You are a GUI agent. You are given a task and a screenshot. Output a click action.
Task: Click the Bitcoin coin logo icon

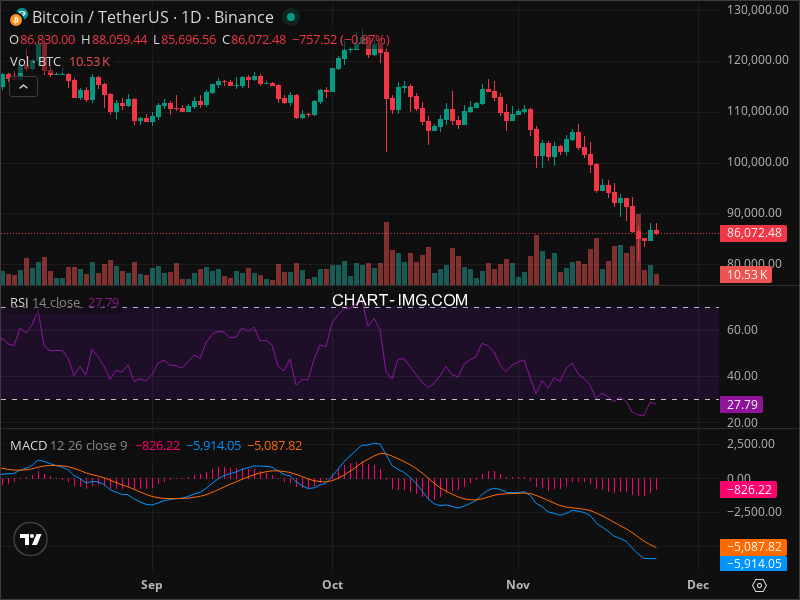(x=18, y=18)
